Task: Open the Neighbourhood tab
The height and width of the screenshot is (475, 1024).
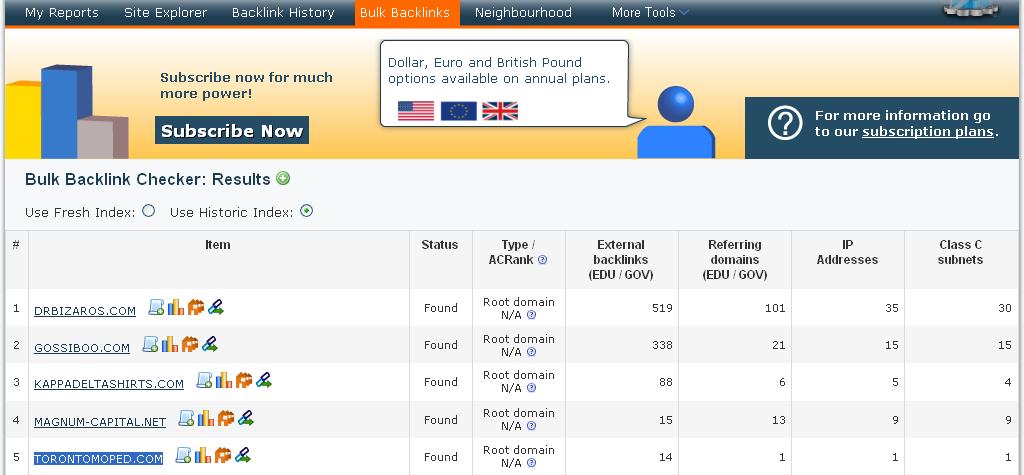Action: [523, 12]
